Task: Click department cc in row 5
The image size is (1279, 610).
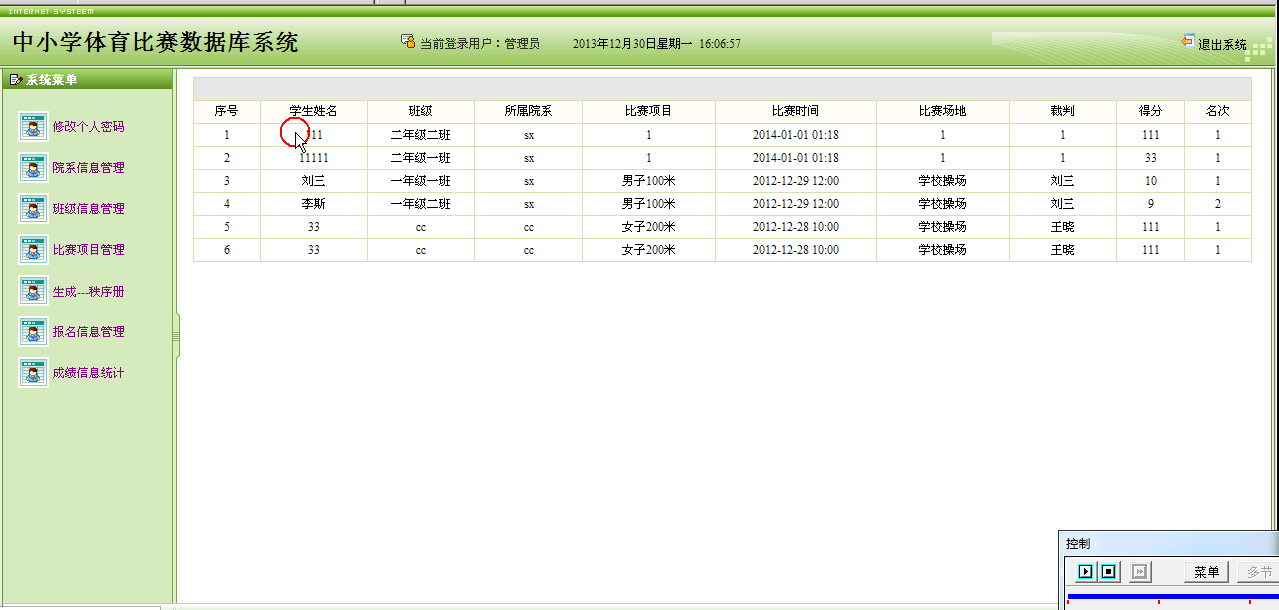Action: (528, 227)
